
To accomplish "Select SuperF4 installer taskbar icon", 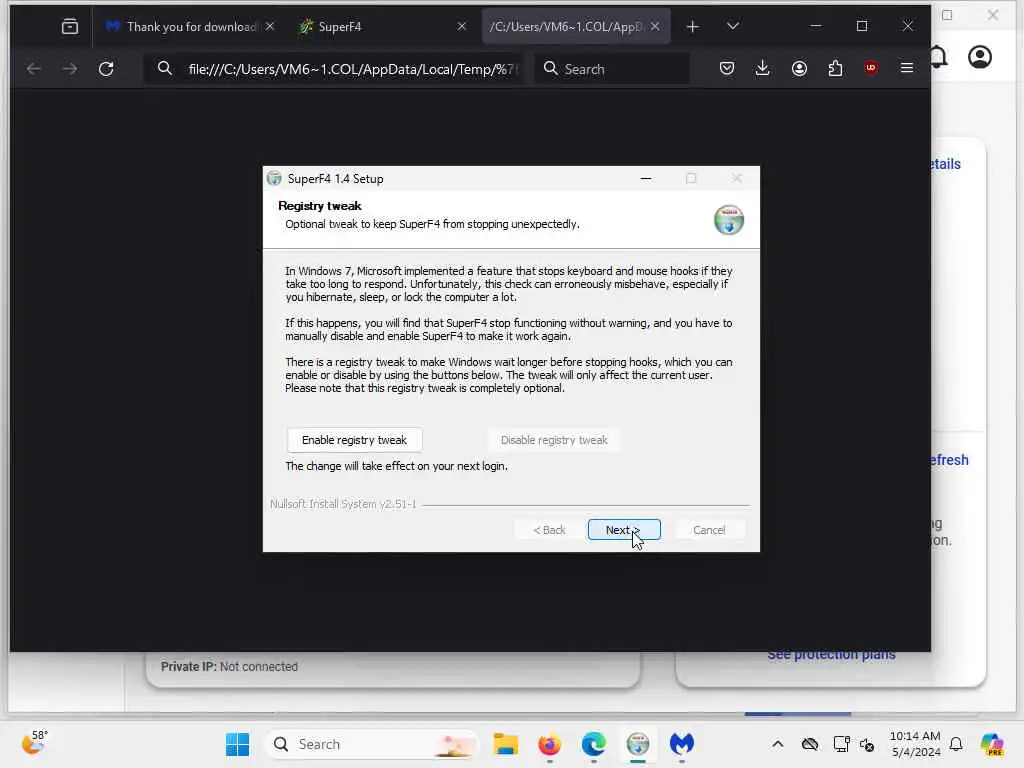I will pyautogui.click(x=637, y=744).
